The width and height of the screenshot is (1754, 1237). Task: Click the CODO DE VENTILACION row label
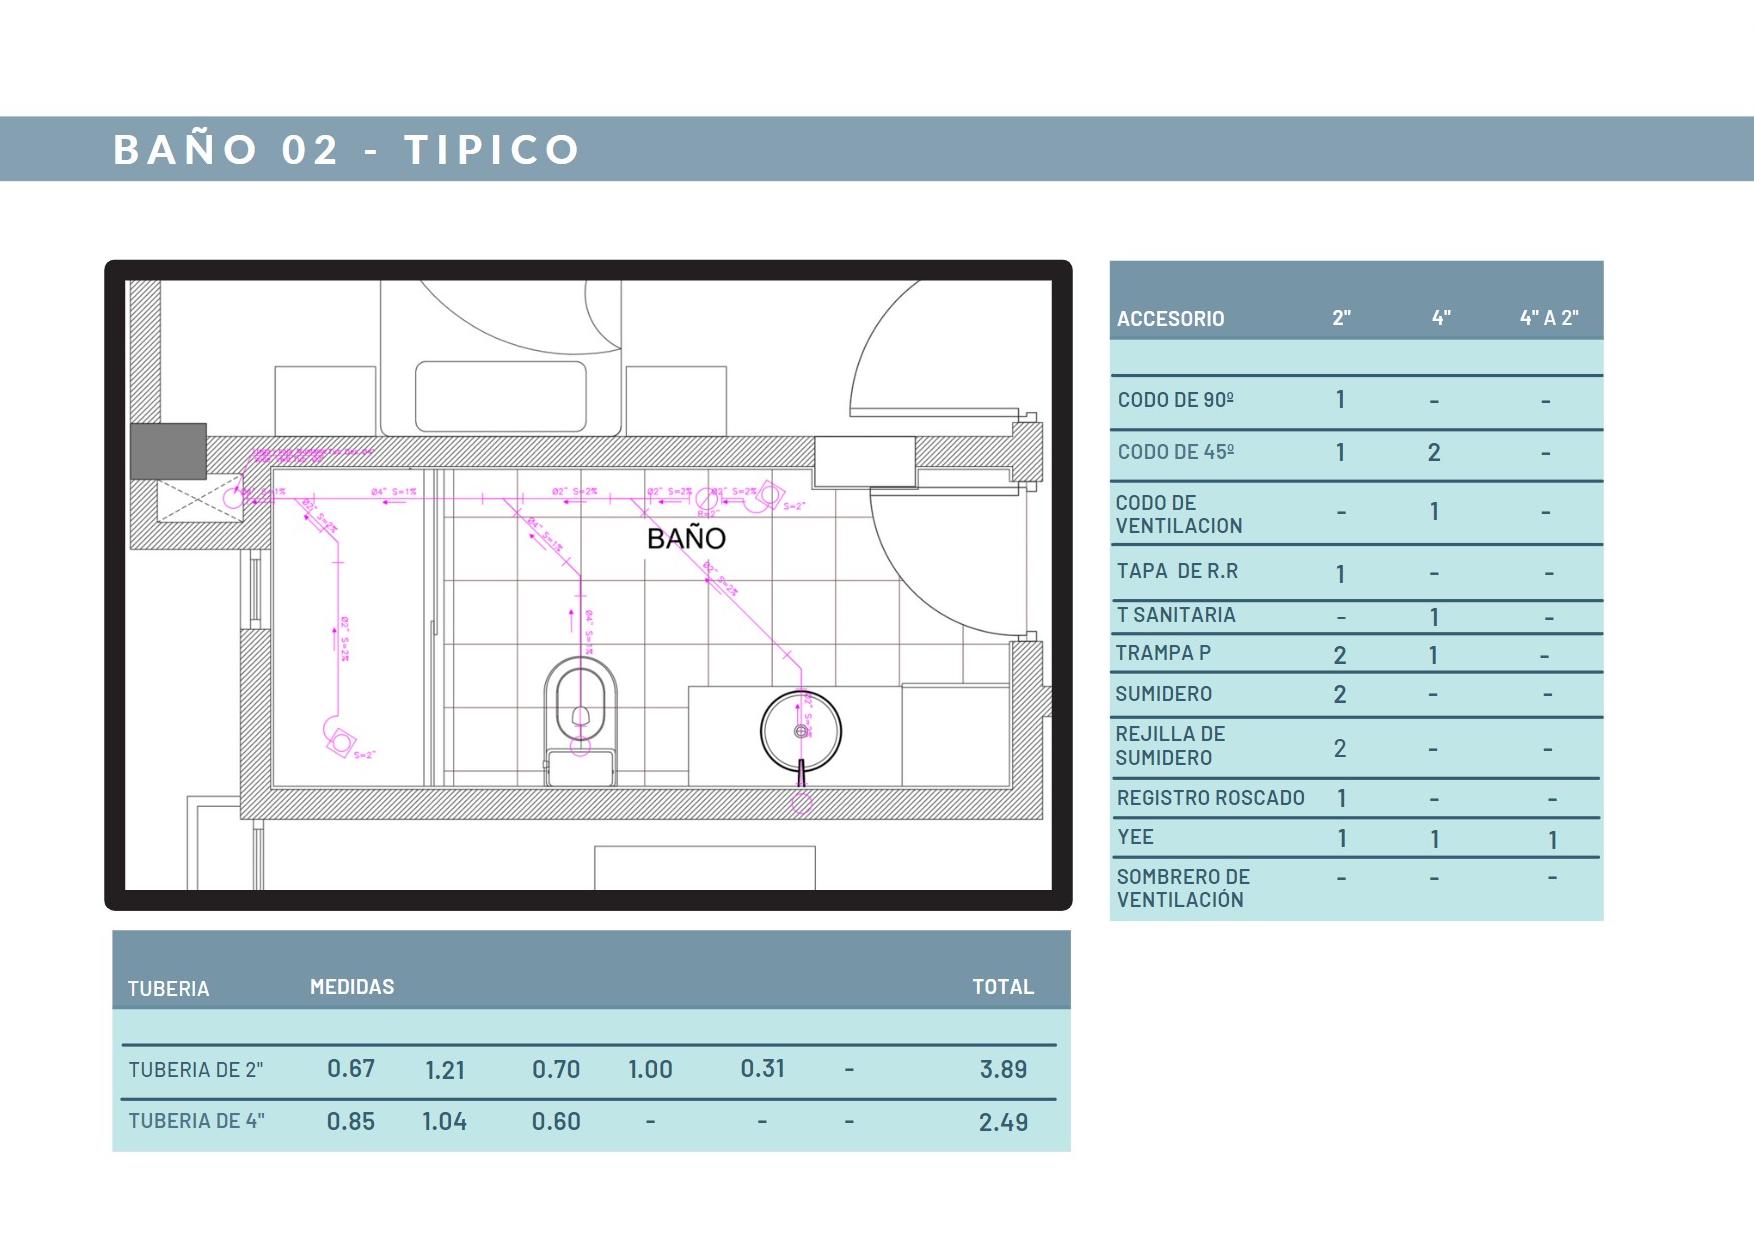tap(1179, 514)
